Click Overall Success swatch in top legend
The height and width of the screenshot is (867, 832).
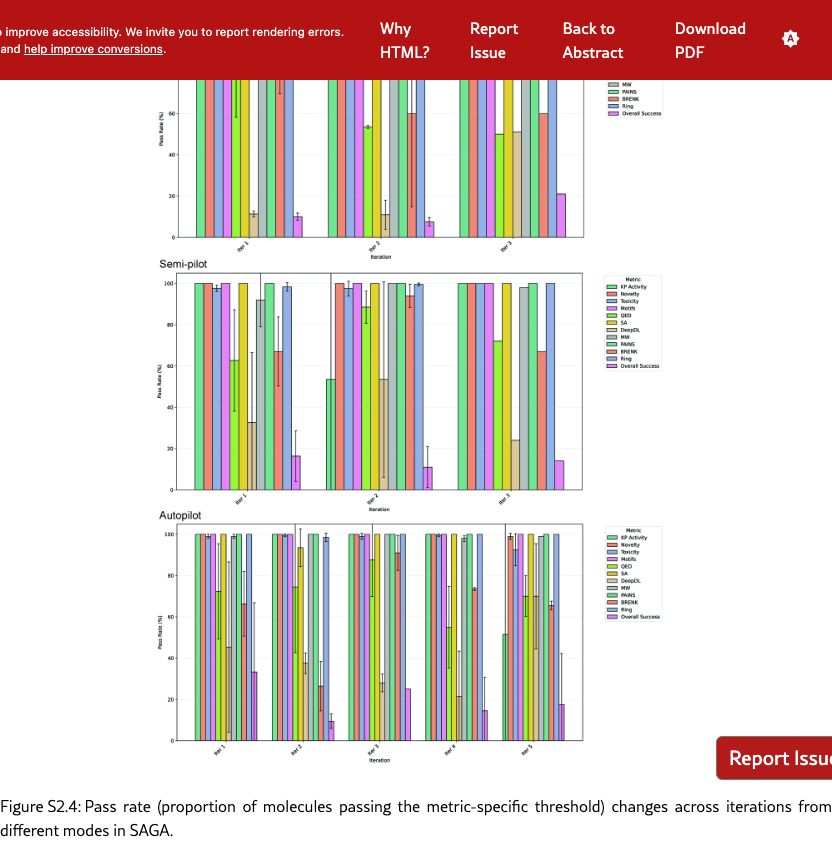pos(613,113)
